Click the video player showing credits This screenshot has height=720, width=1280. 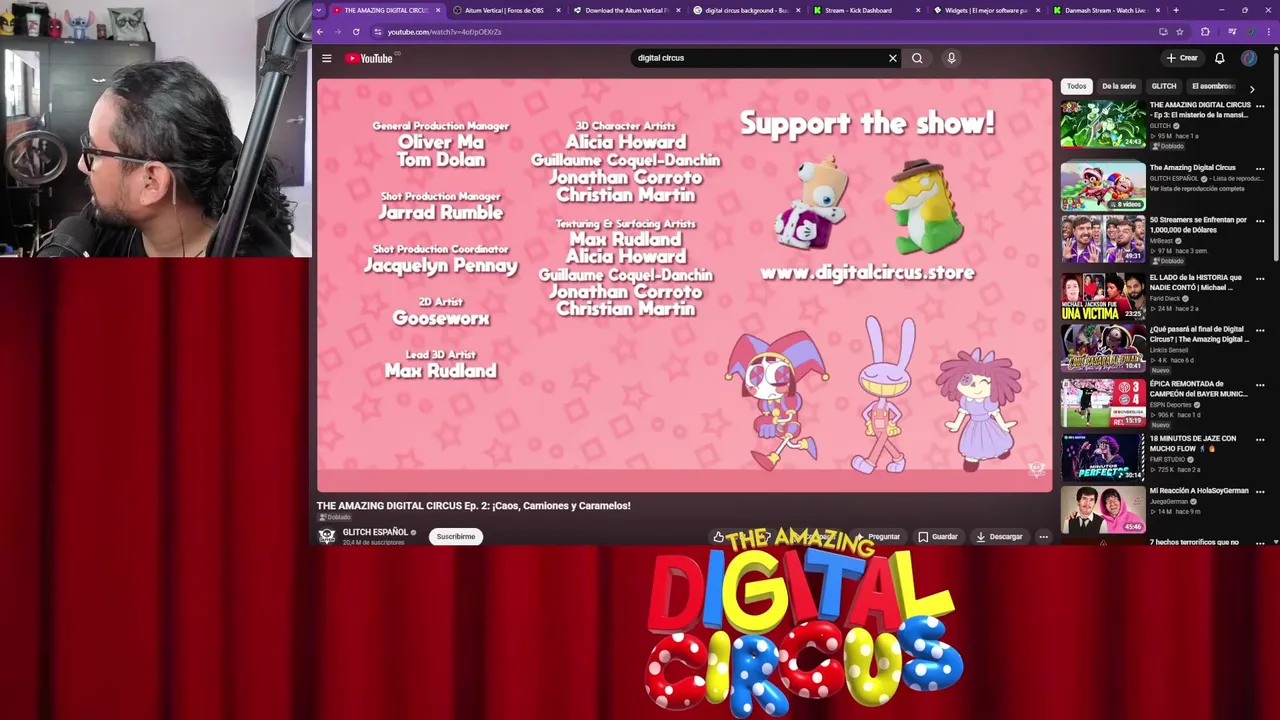pyautogui.click(x=684, y=285)
